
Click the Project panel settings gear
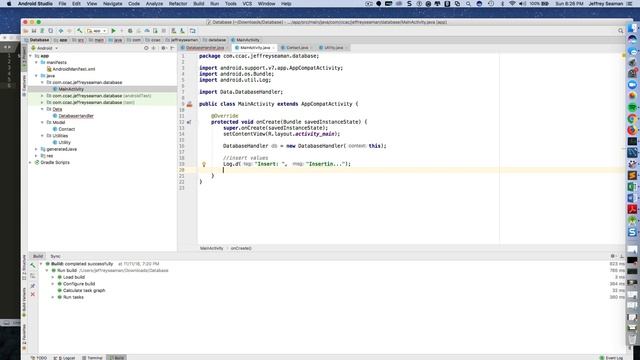point(163,48)
